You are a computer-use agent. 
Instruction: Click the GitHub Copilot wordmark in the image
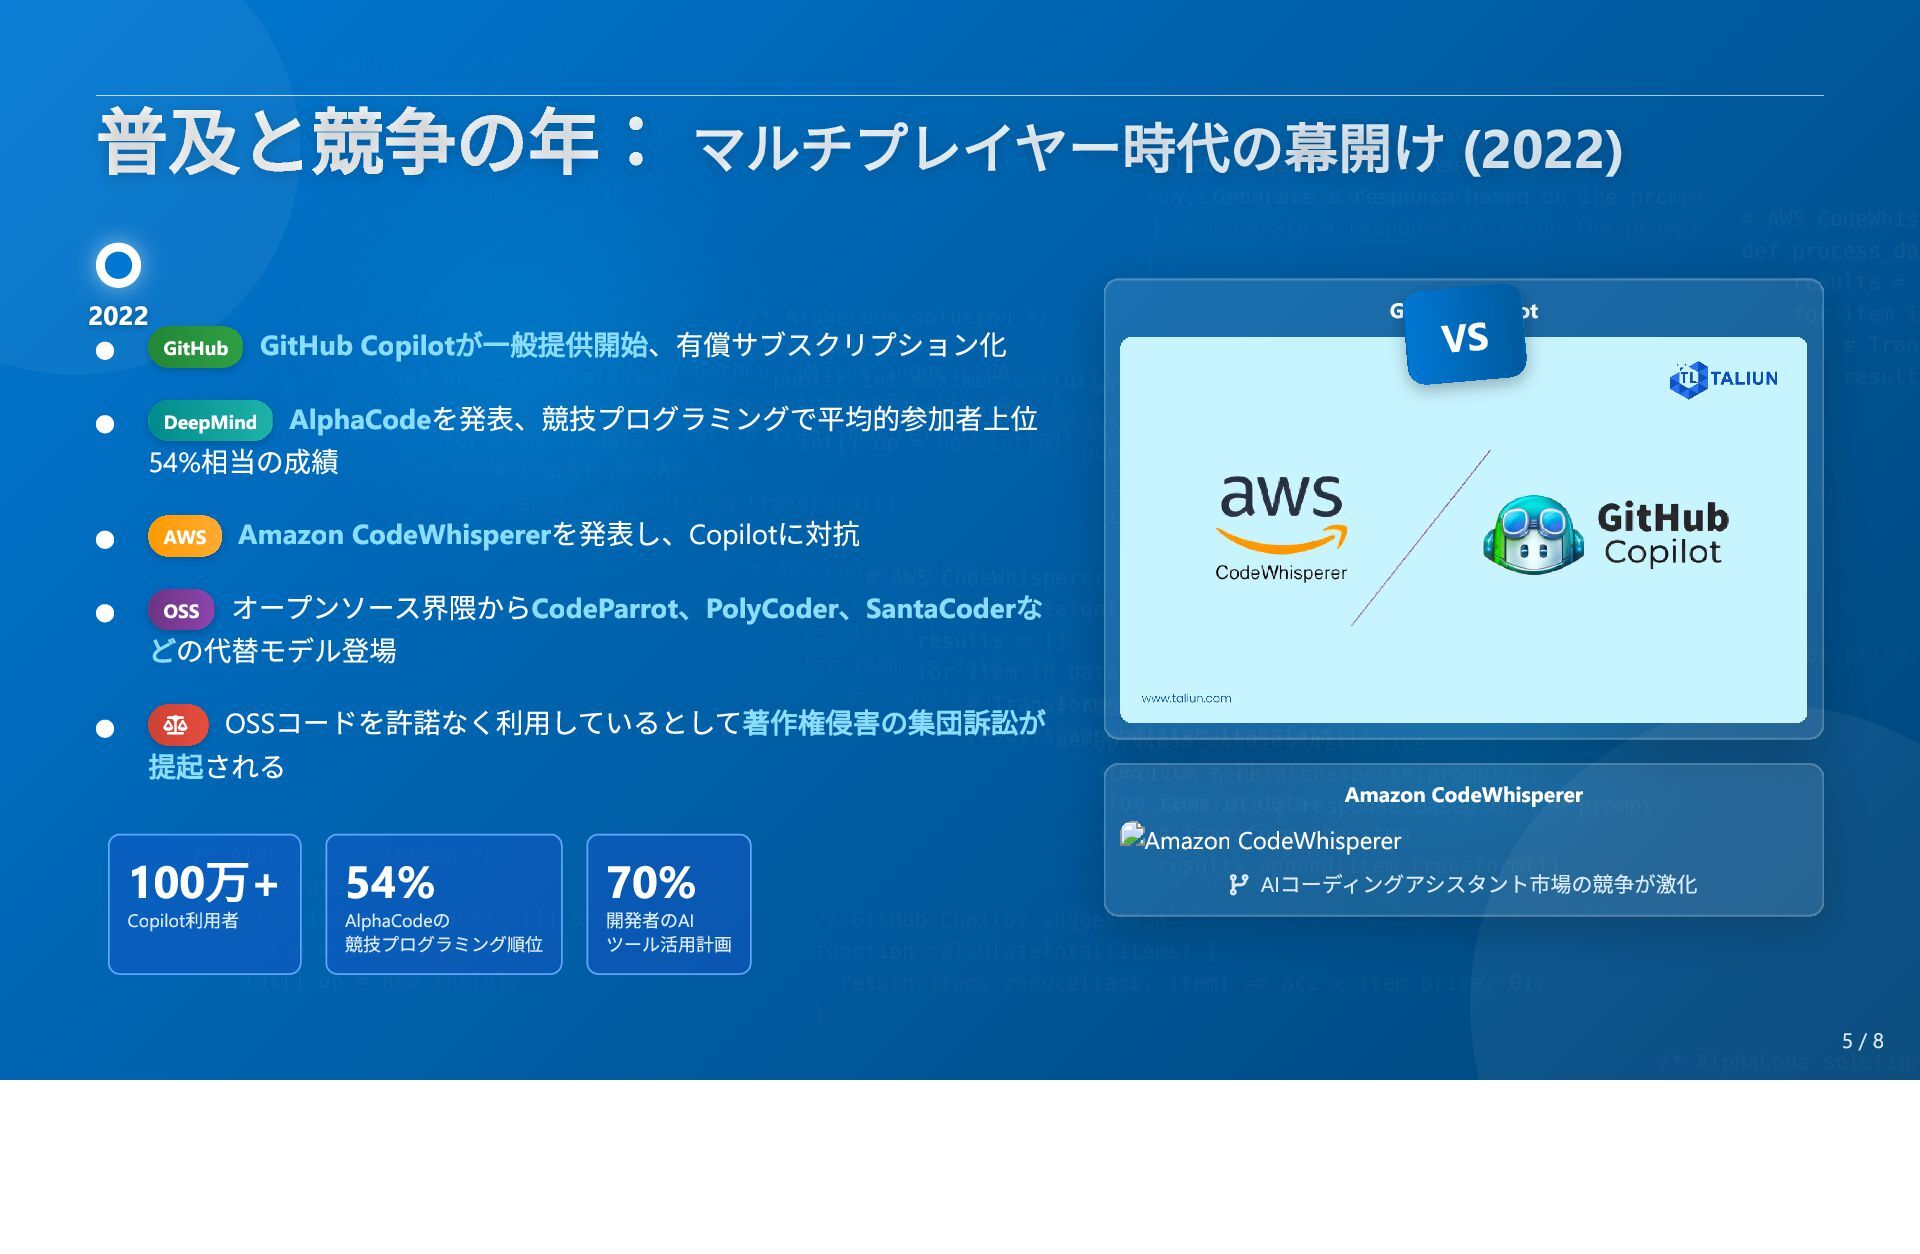[1663, 535]
